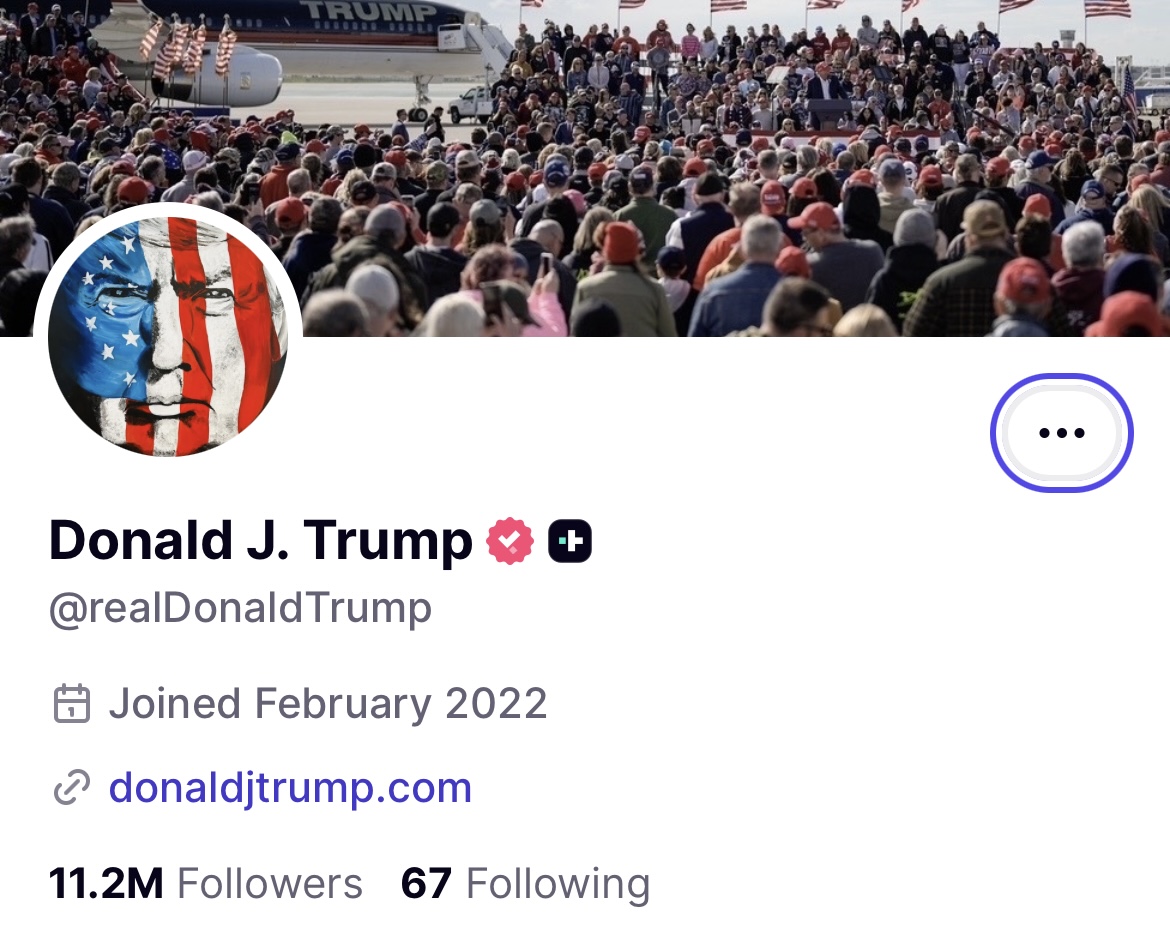Click the @realDonaldTrump handle text
Image resolution: width=1170 pixels, height=949 pixels.
point(240,608)
